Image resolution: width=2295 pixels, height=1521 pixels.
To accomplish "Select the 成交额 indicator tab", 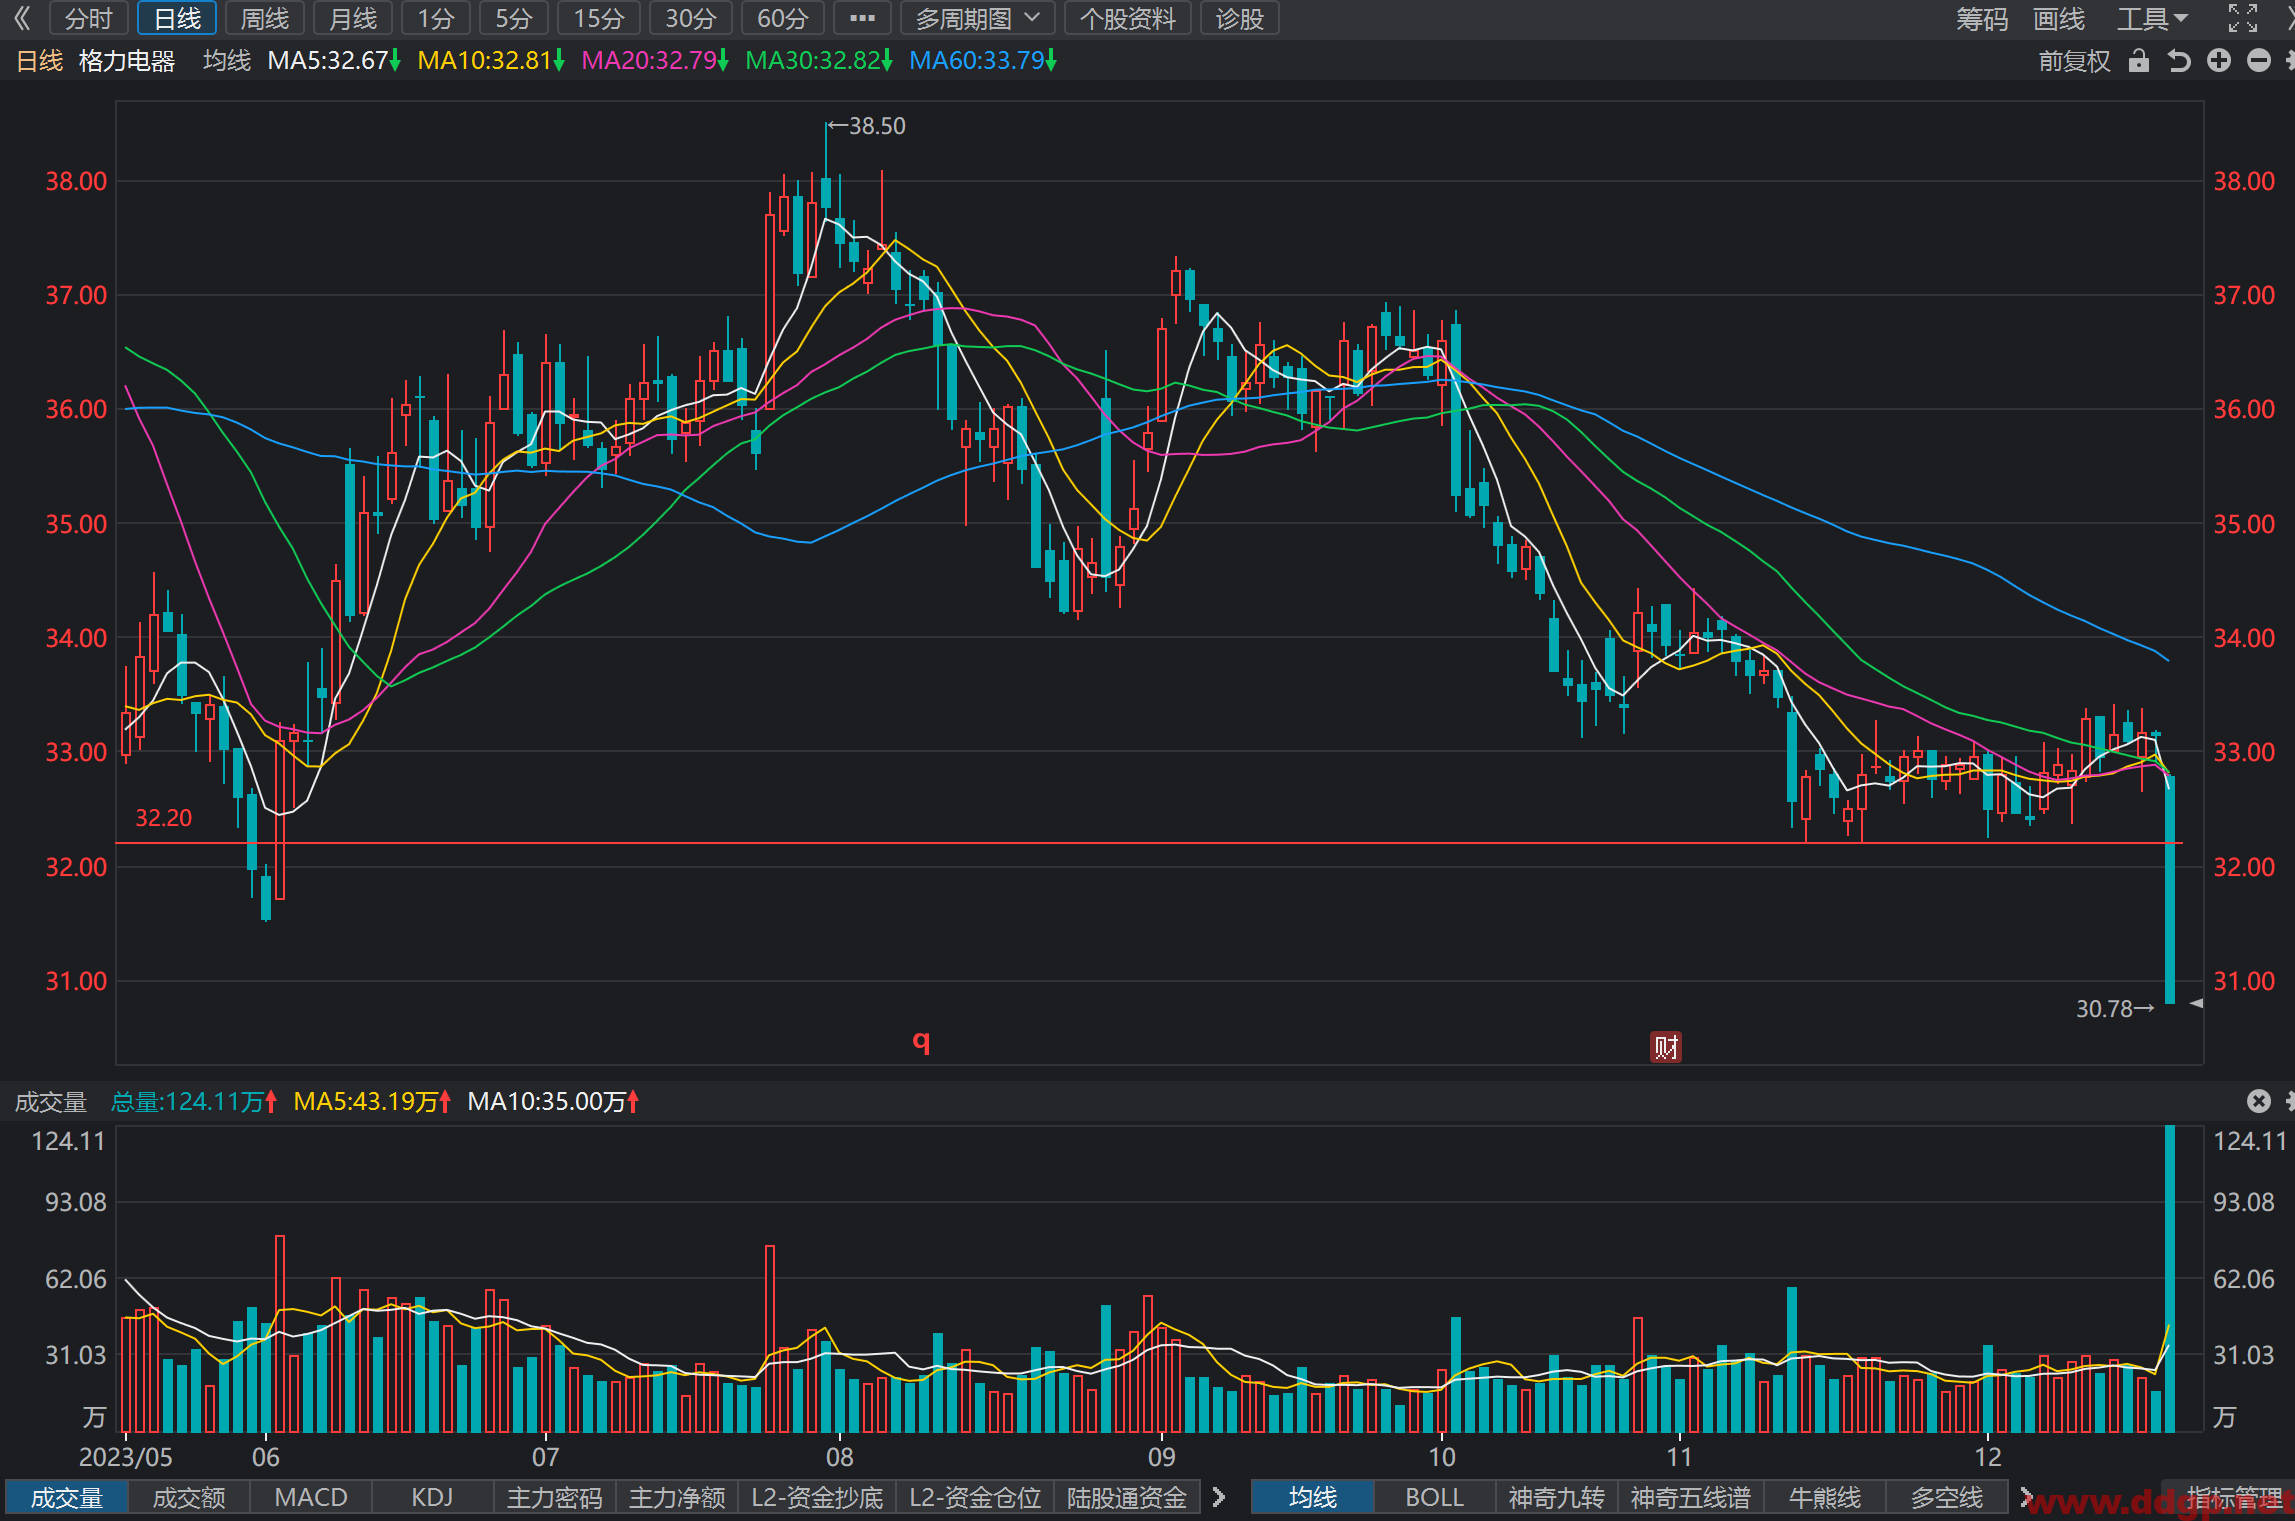I will (189, 1497).
